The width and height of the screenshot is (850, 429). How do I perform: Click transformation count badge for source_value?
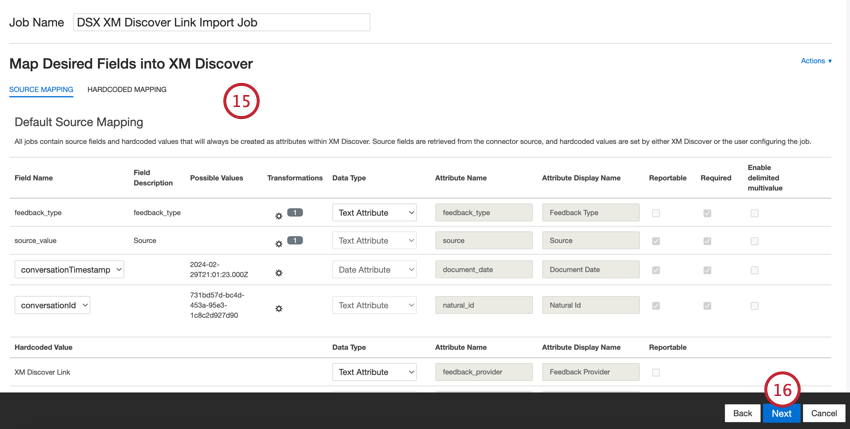point(295,241)
